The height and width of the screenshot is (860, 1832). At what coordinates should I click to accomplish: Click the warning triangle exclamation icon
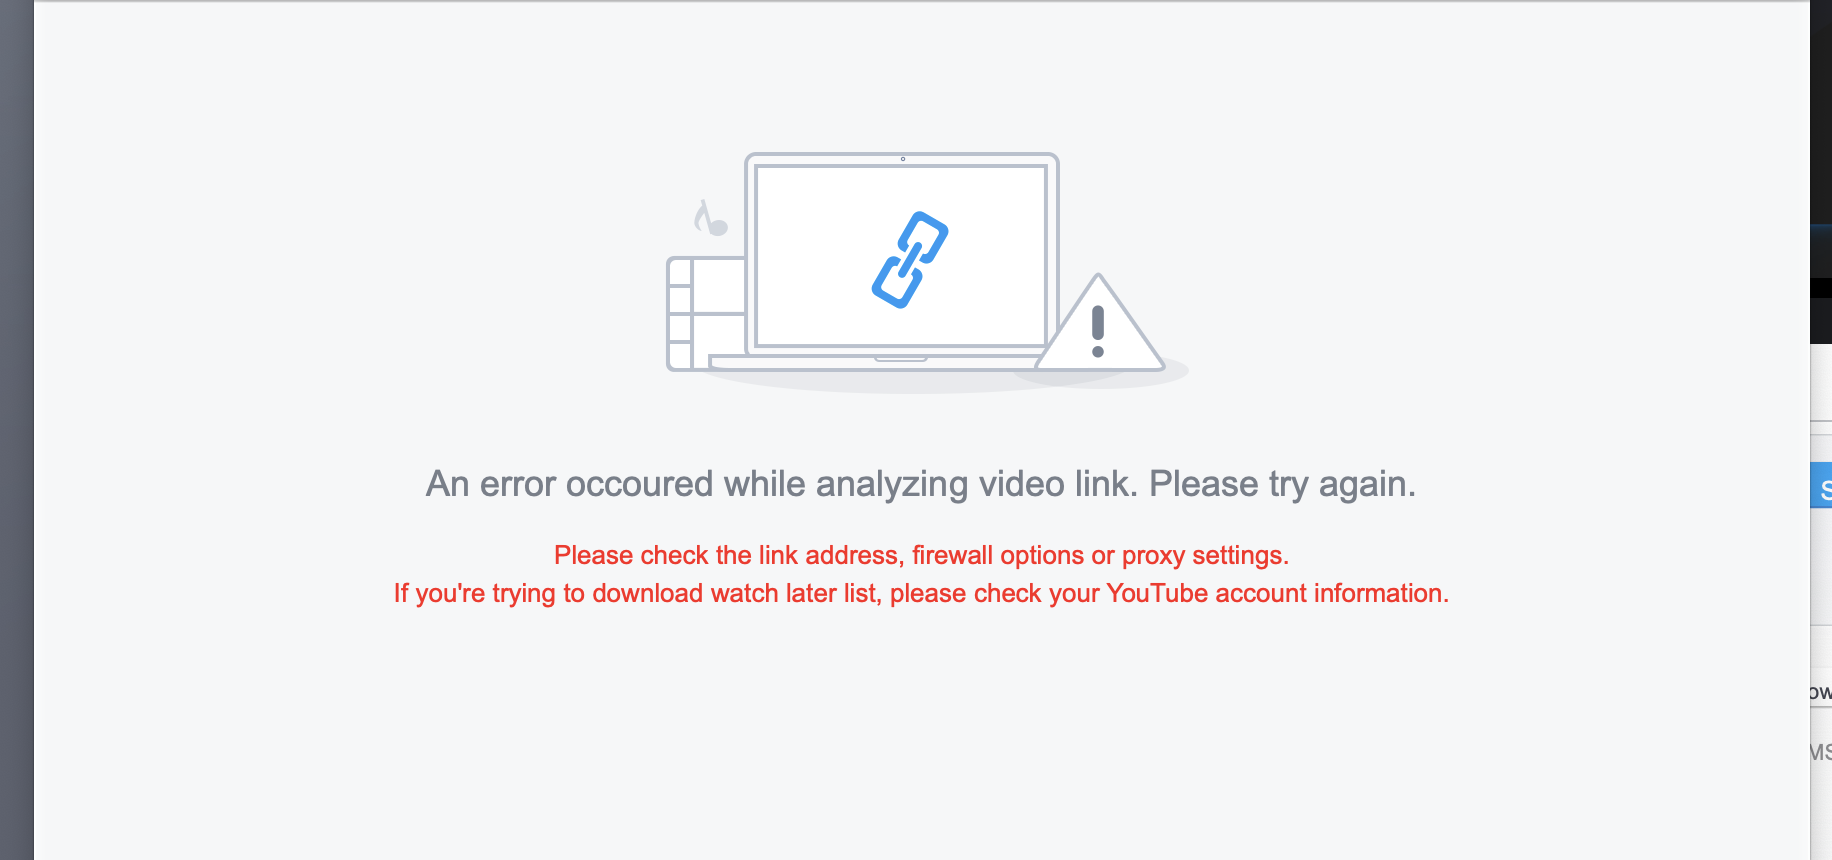tap(1099, 323)
